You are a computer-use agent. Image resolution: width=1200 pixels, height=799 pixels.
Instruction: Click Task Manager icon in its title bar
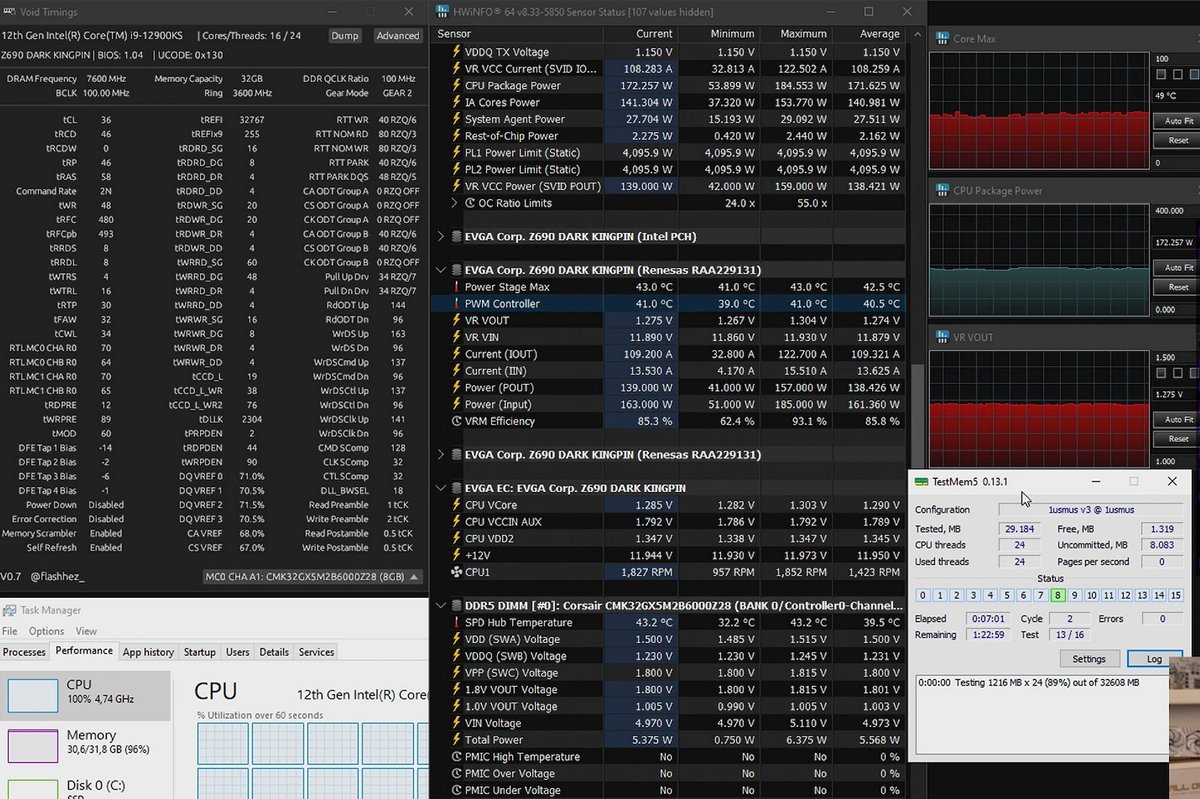(10, 610)
